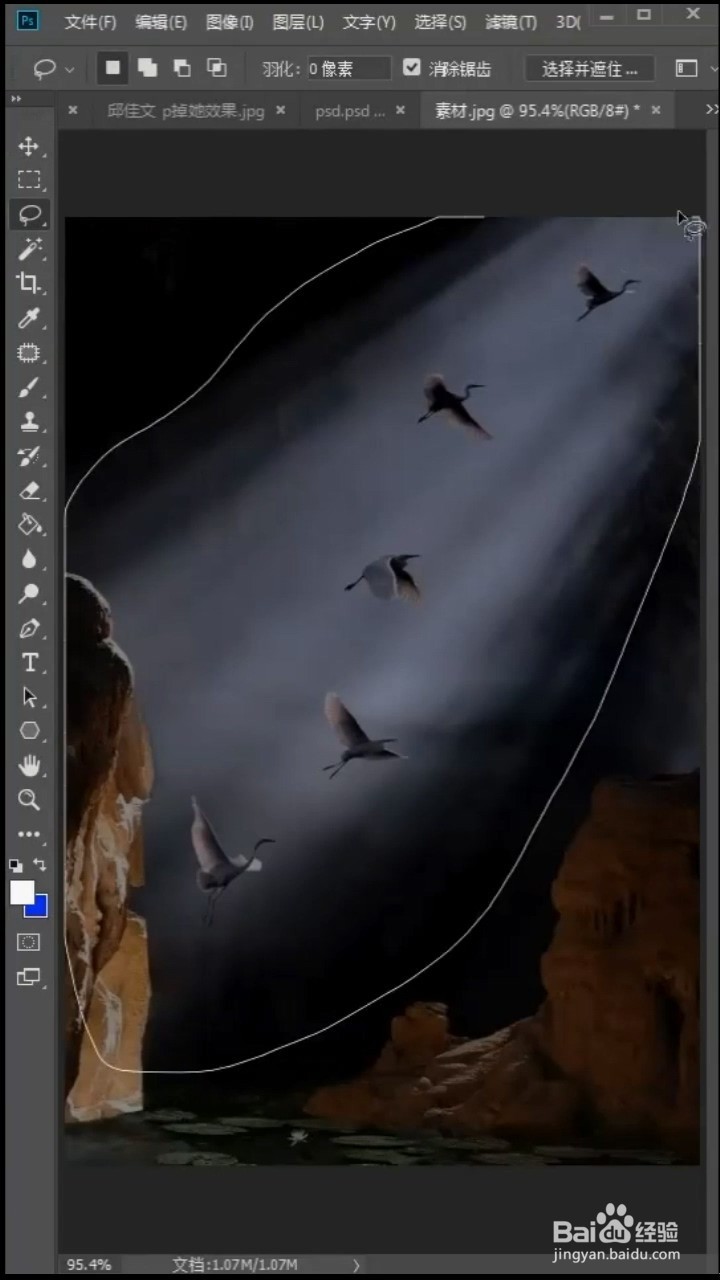Open the 图层(L) menu
Image resolution: width=720 pixels, height=1280 pixels.
[298, 21]
